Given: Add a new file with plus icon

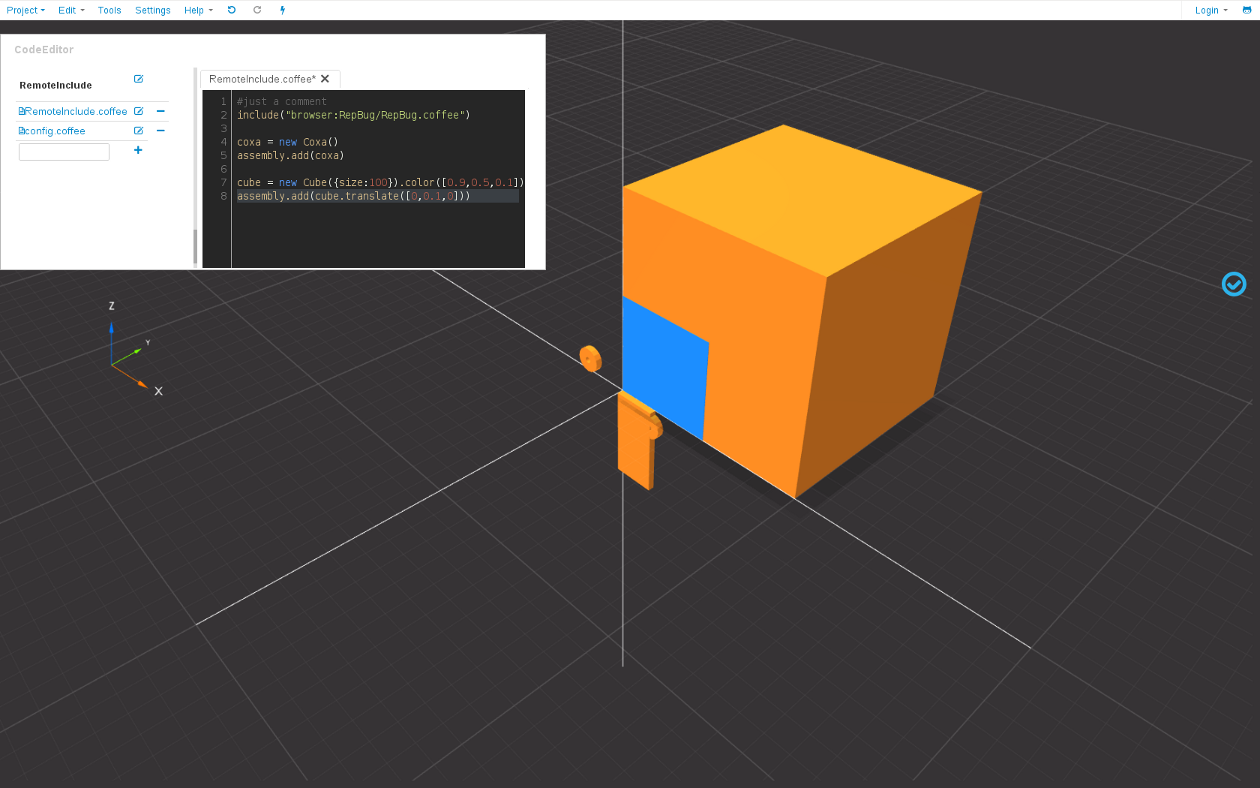Looking at the screenshot, I should click(x=138, y=150).
